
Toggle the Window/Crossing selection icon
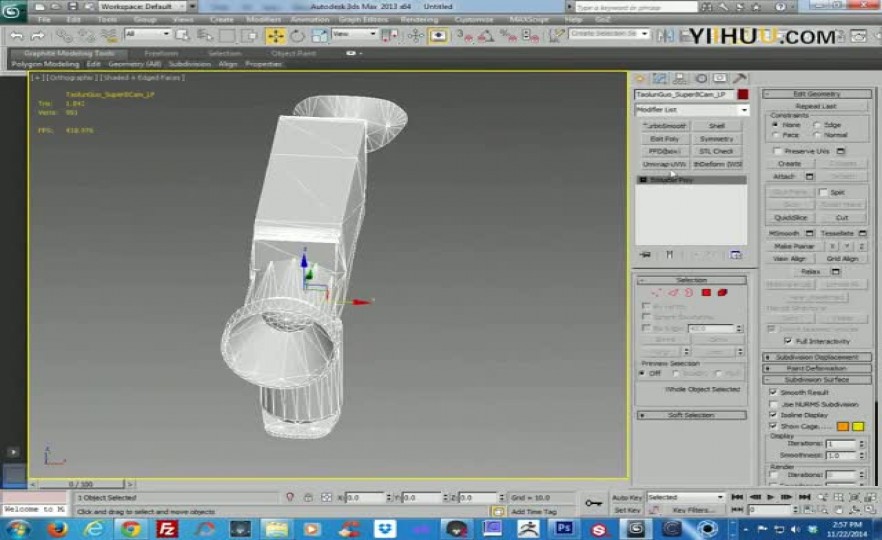249,36
